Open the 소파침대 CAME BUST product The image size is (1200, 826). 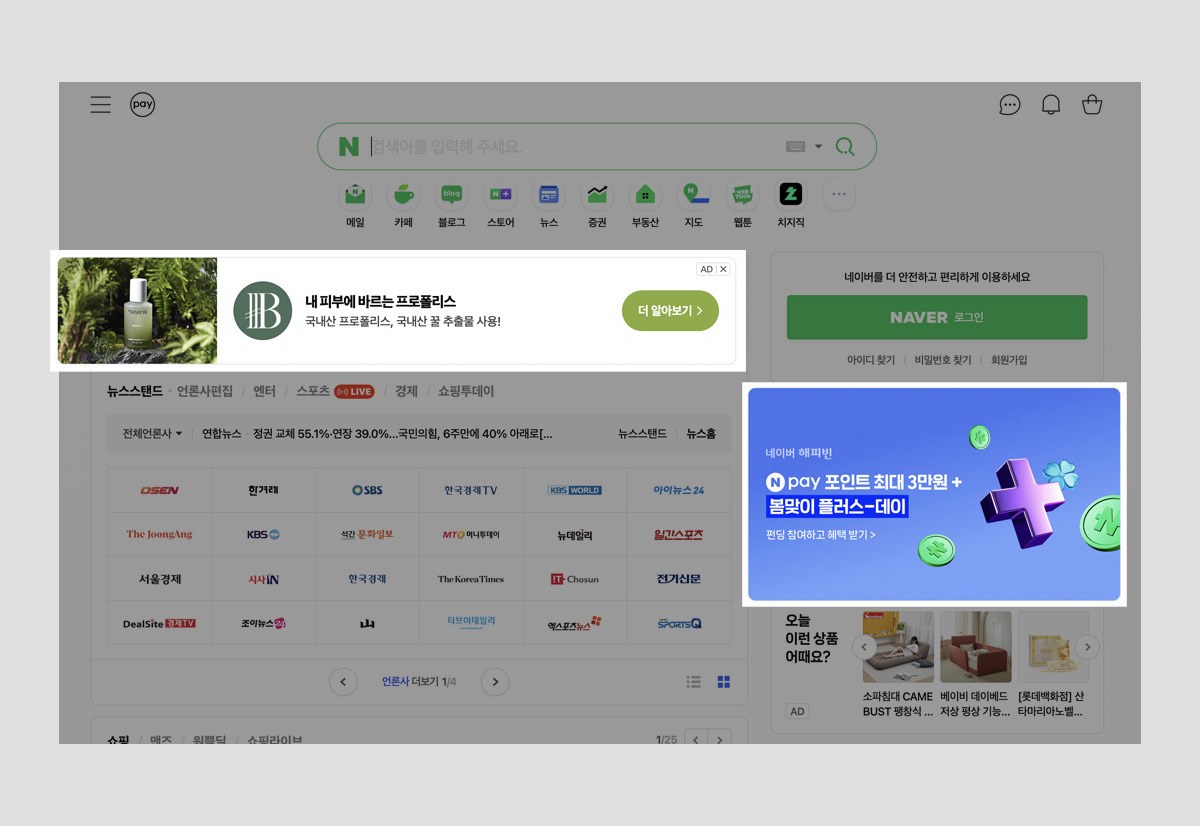(898, 665)
